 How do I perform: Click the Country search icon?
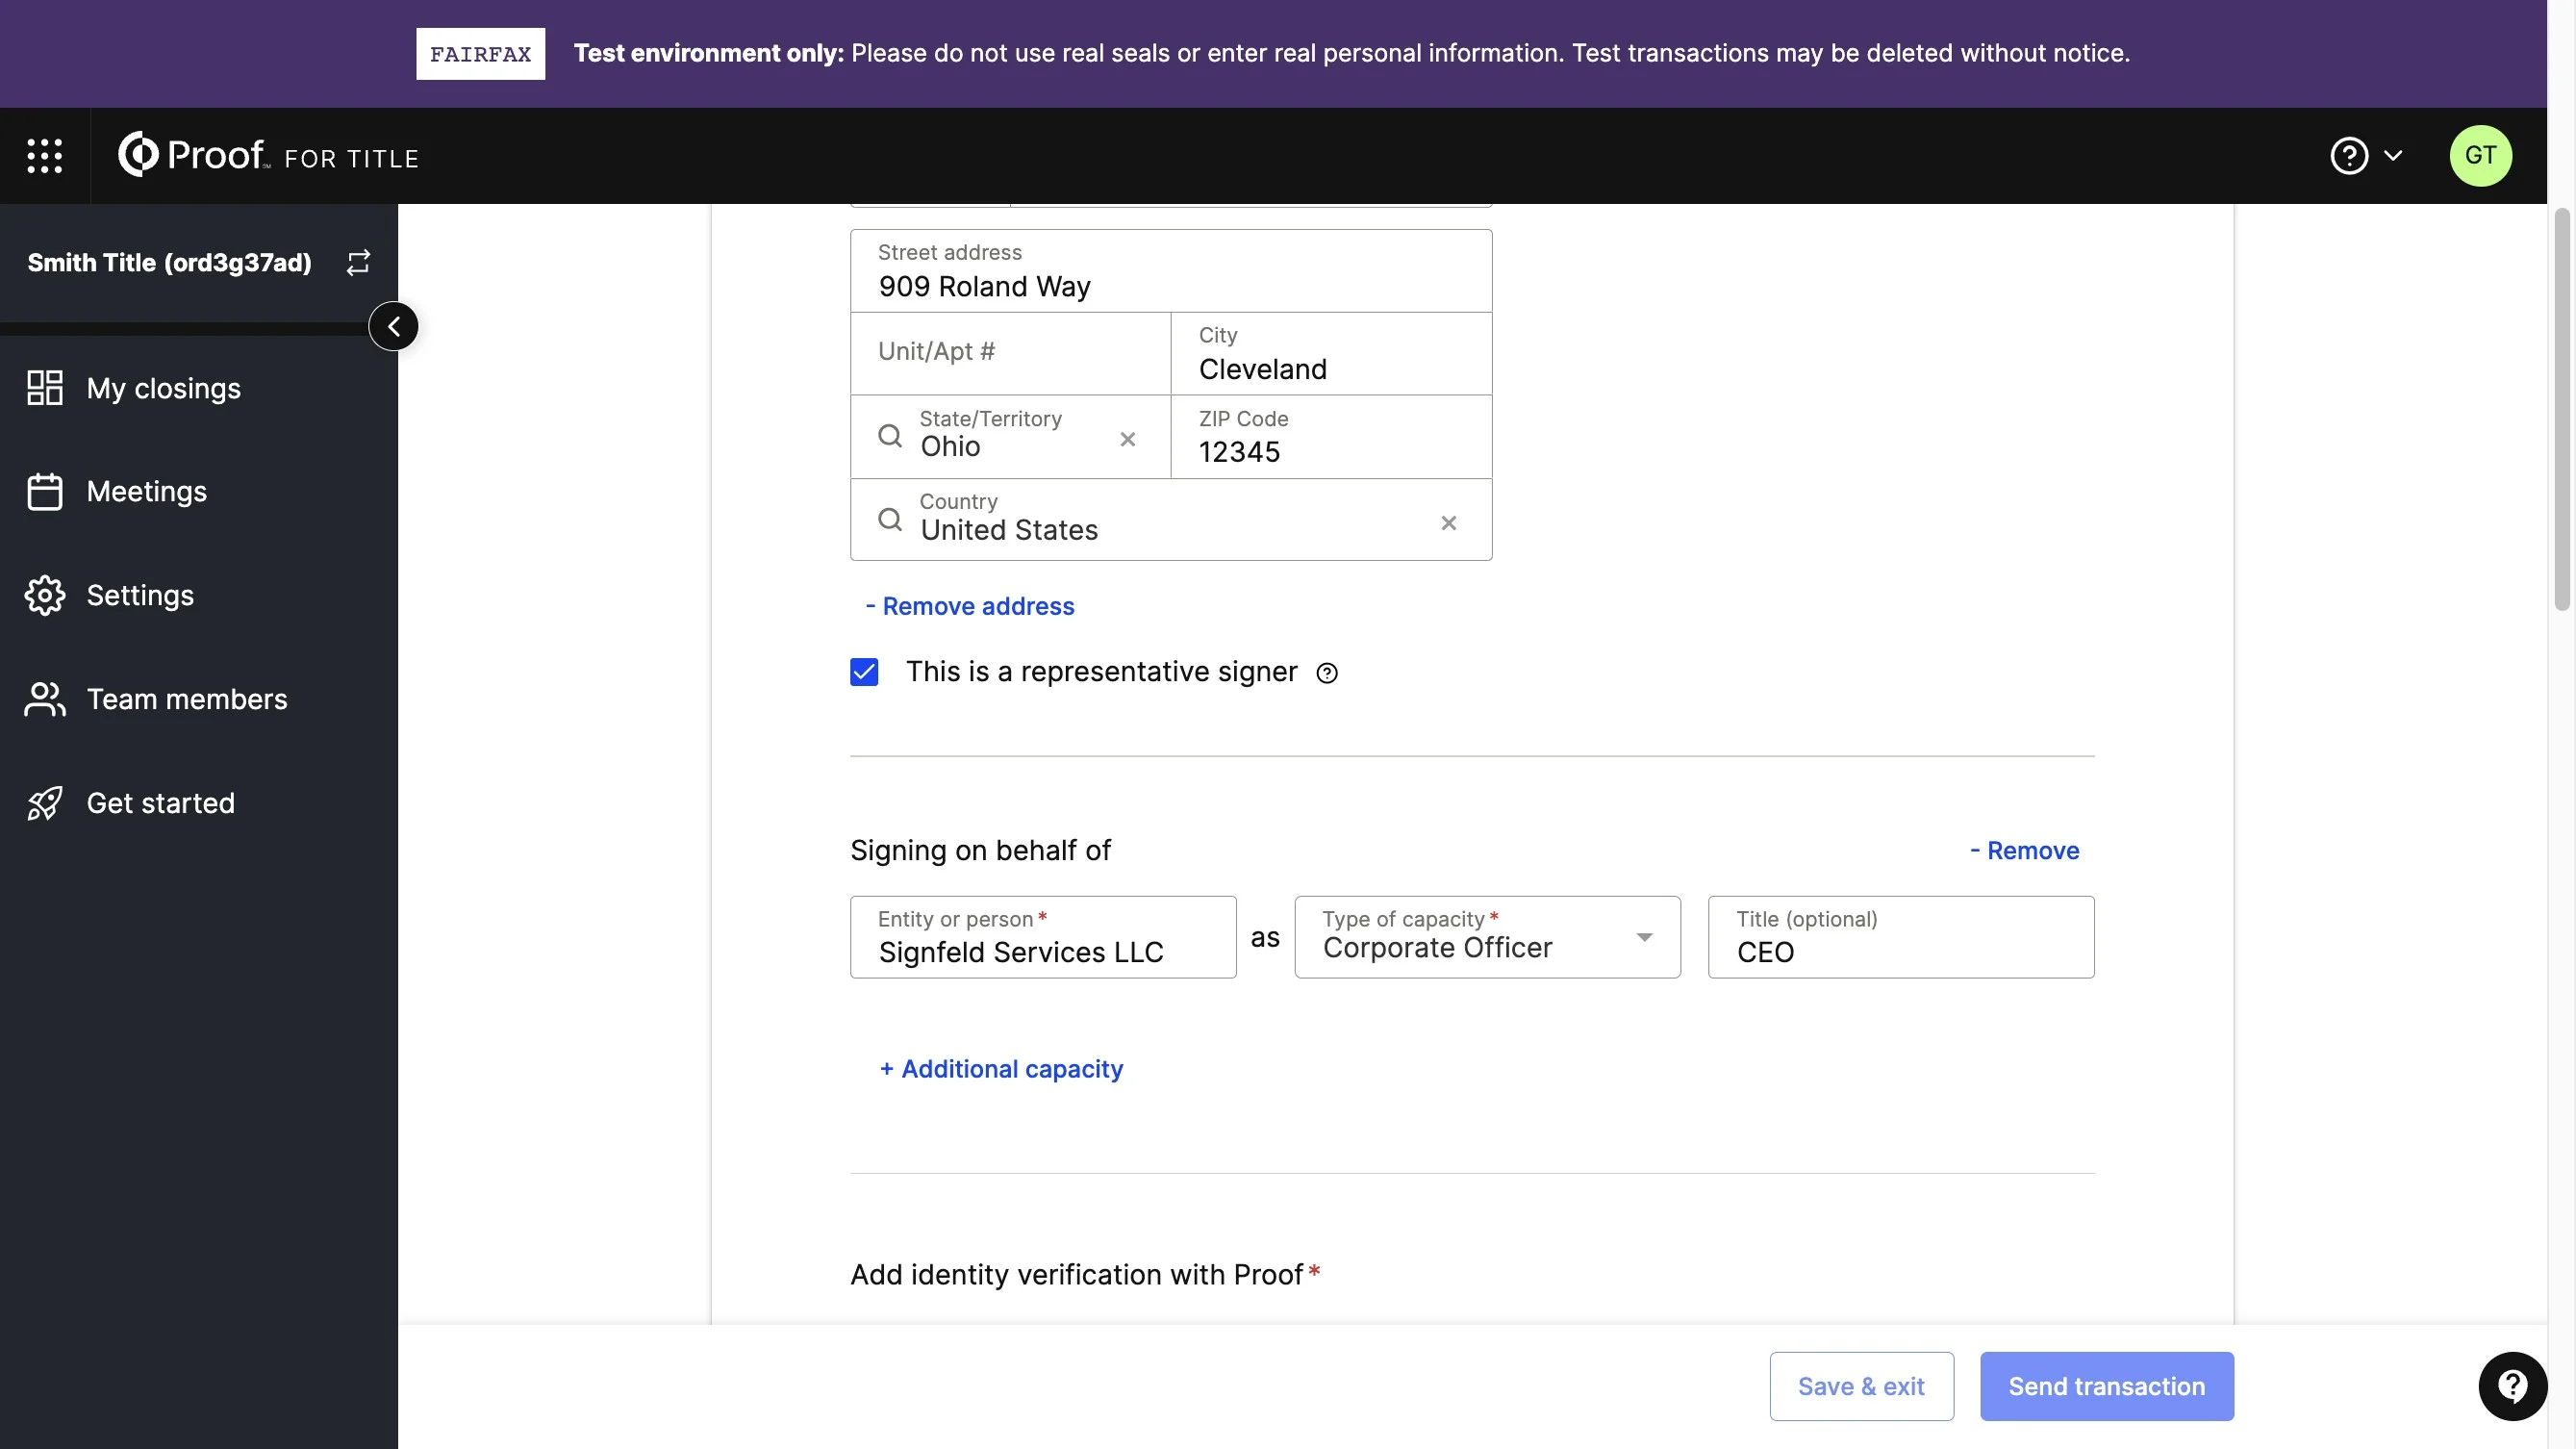[x=889, y=520]
